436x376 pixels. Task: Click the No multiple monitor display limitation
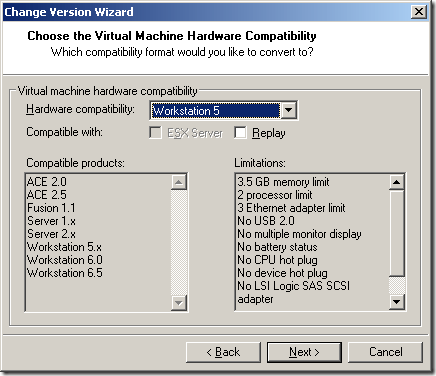[x=299, y=234]
